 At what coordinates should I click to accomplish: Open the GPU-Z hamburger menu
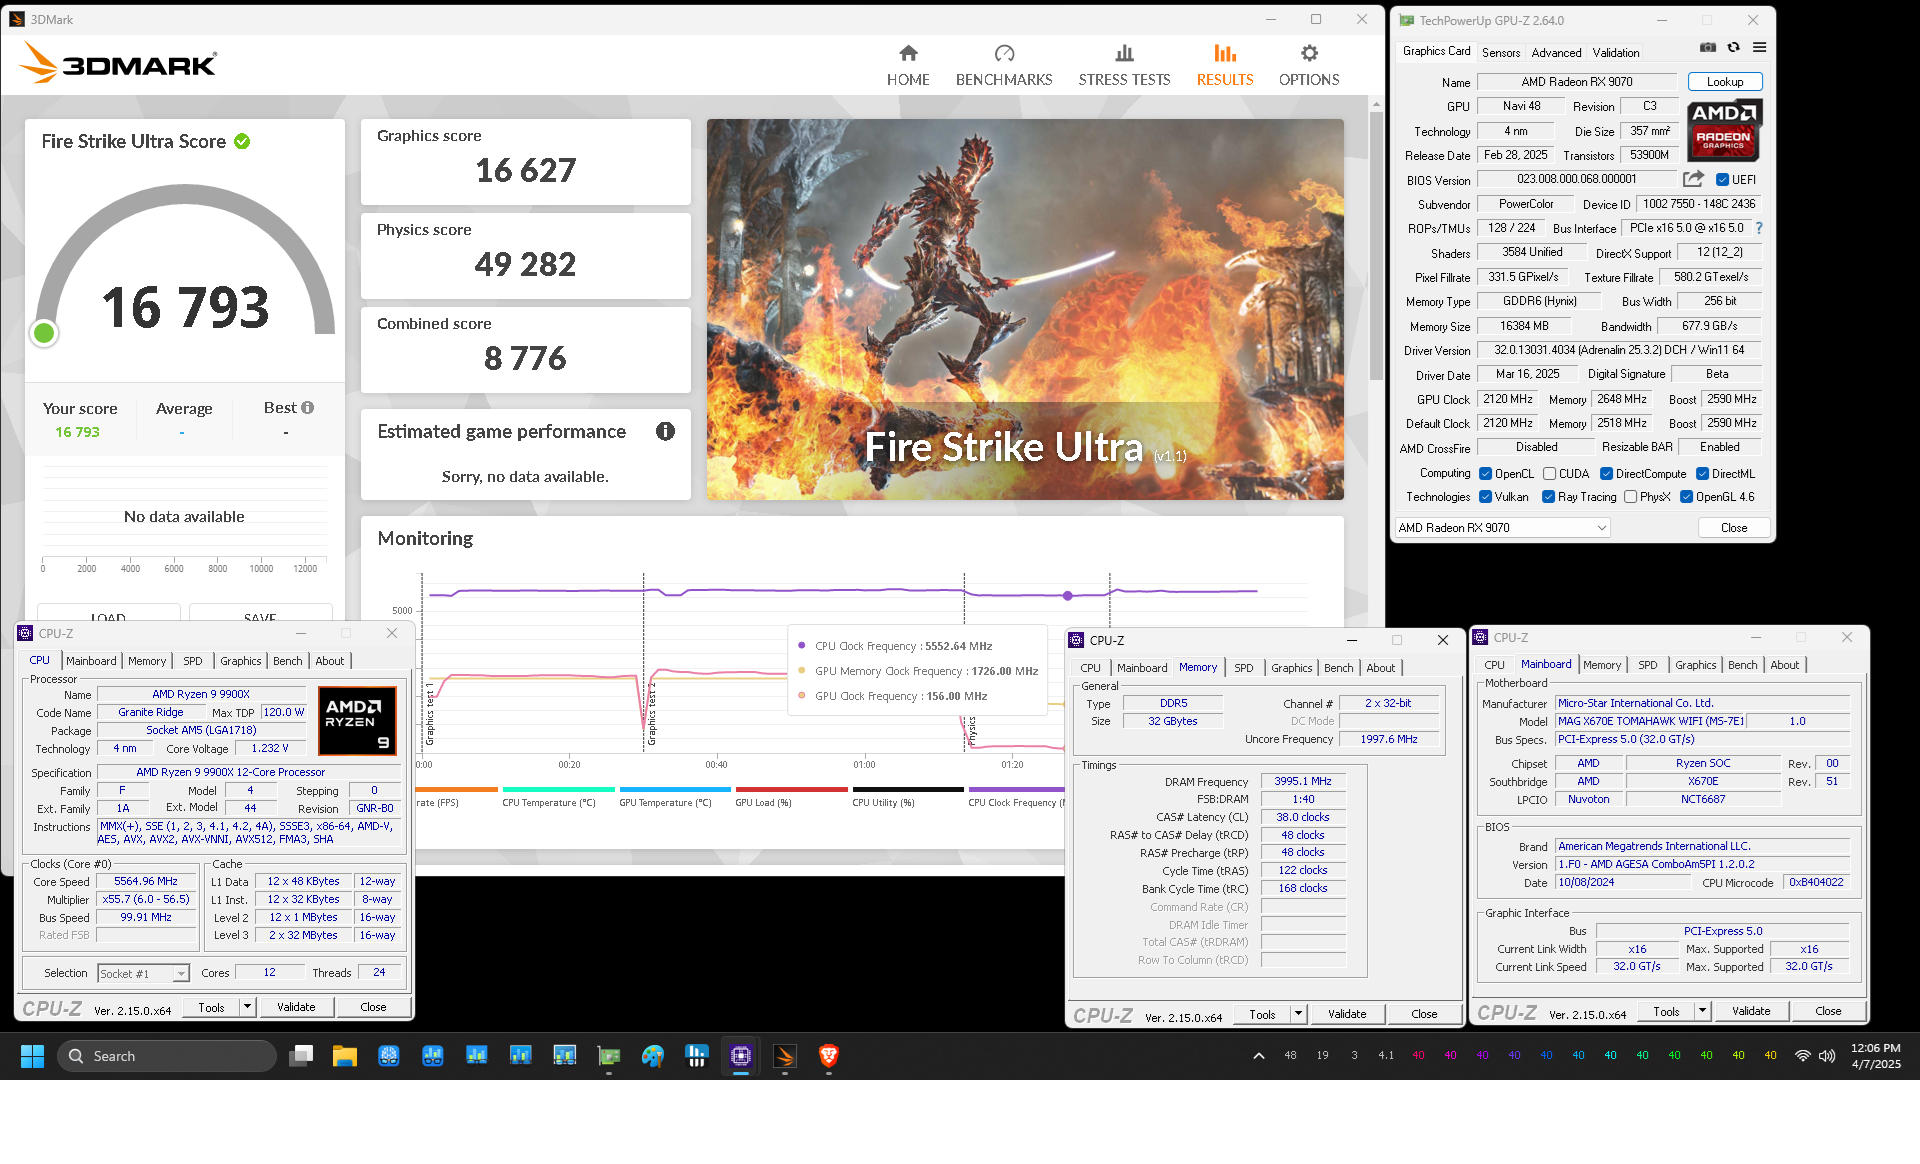[1759, 48]
